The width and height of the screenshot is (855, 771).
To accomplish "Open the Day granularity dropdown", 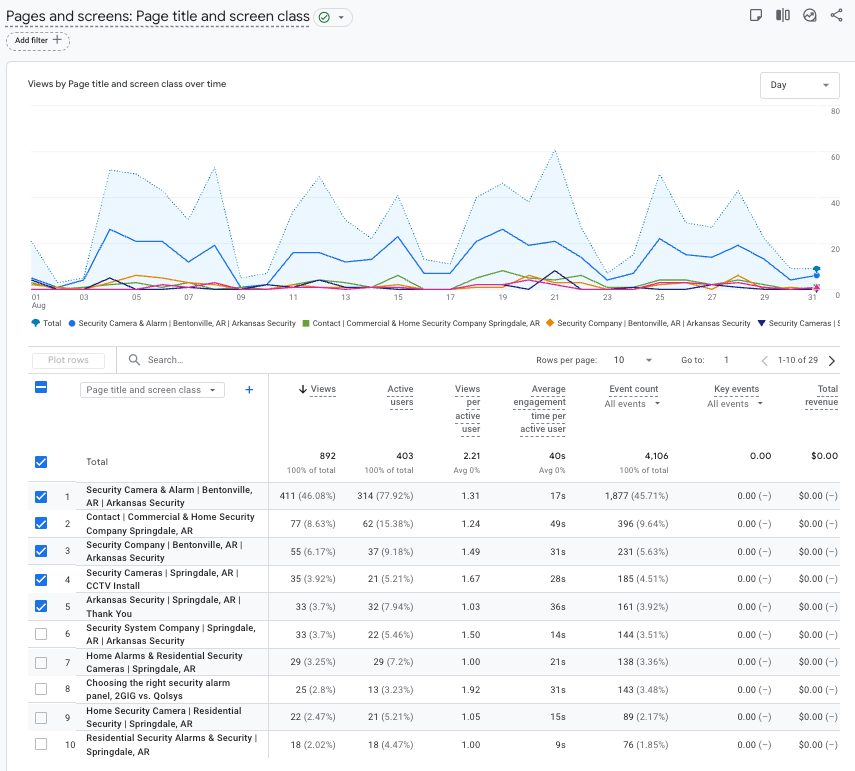I will click(799, 85).
